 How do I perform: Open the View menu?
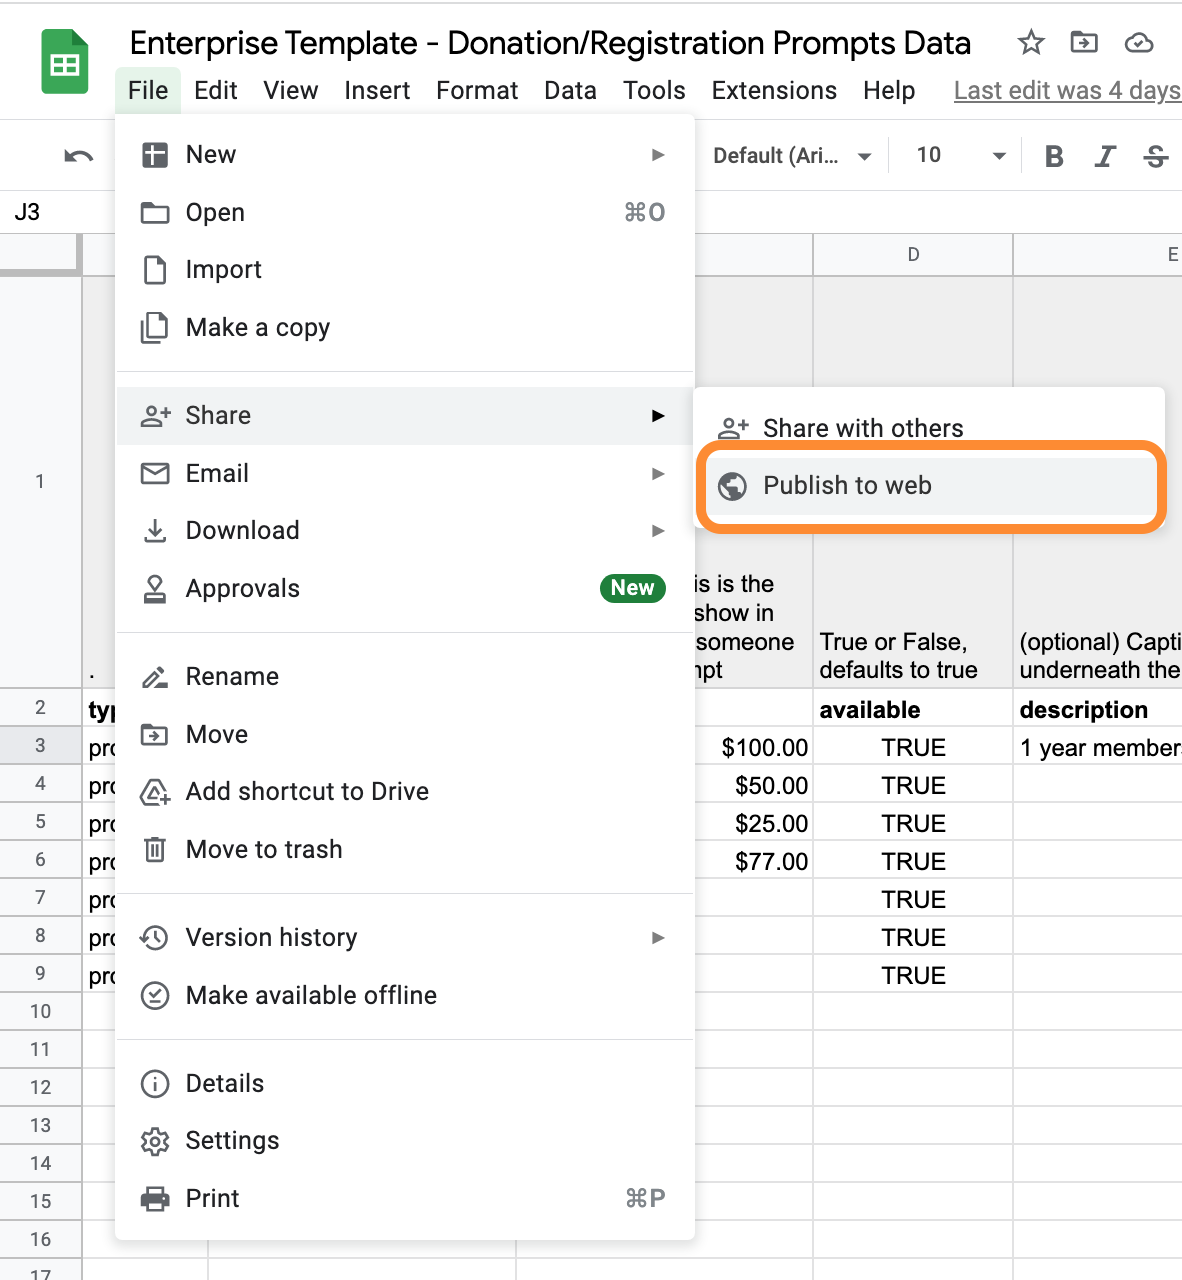(291, 91)
